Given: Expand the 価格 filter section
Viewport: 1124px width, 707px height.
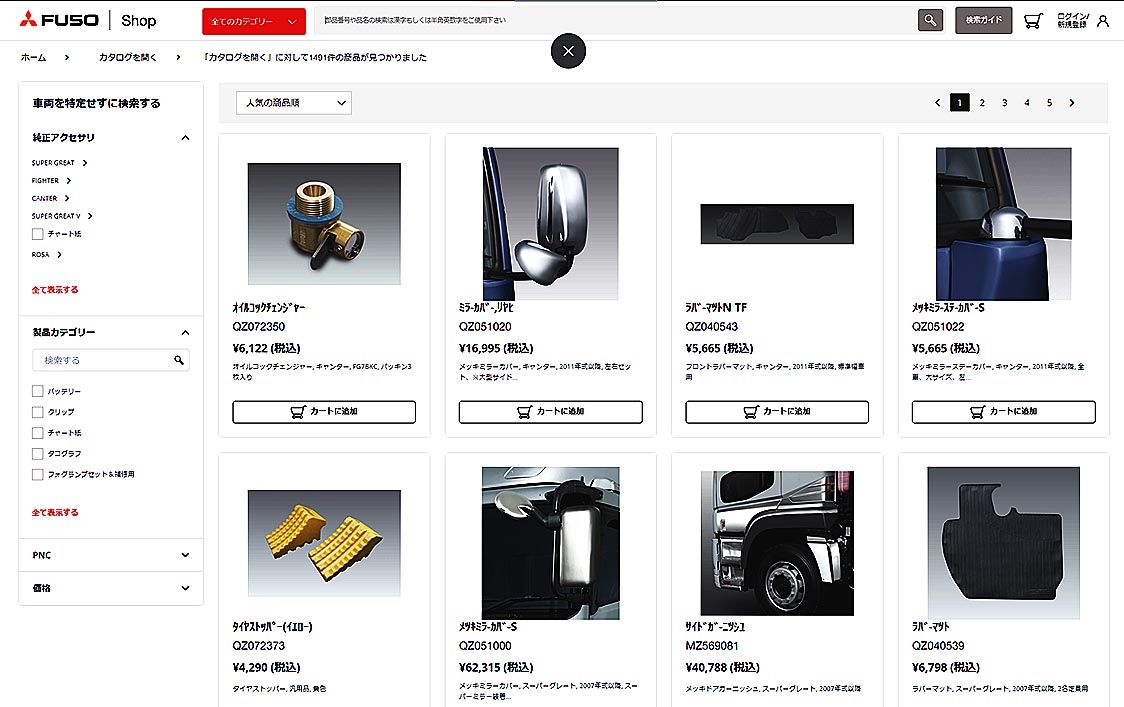Looking at the screenshot, I should click(x=110, y=588).
